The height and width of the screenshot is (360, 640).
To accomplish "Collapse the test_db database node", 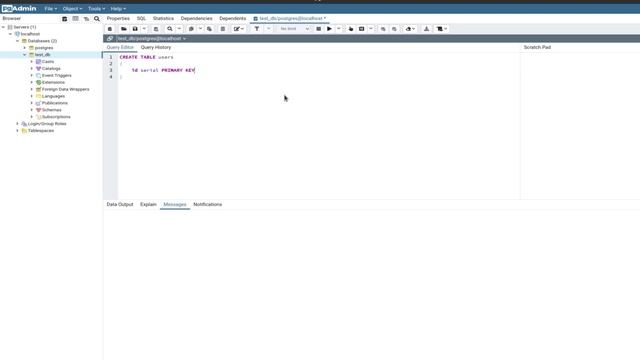I will click(24, 54).
